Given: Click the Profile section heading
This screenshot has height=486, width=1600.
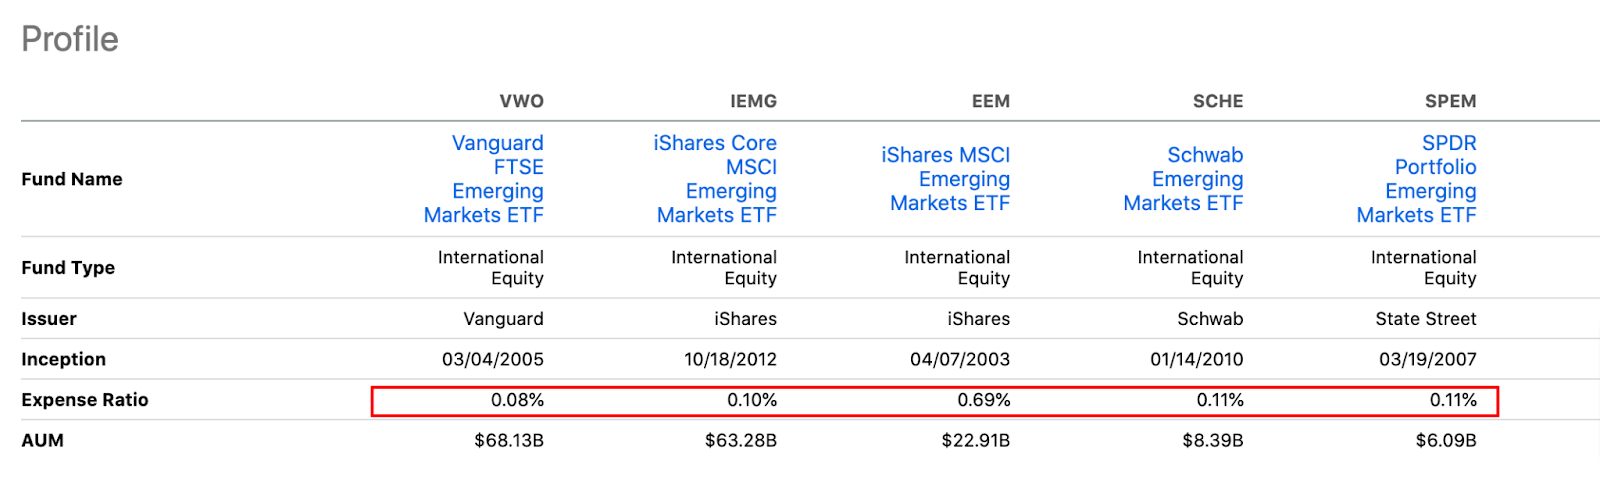Looking at the screenshot, I should (x=70, y=39).
